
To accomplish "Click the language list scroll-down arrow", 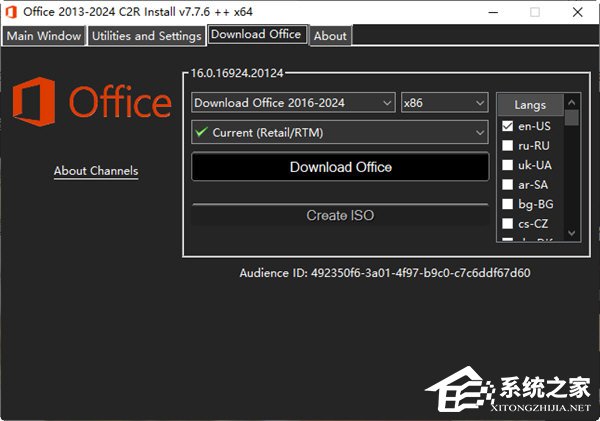I will click(572, 233).
